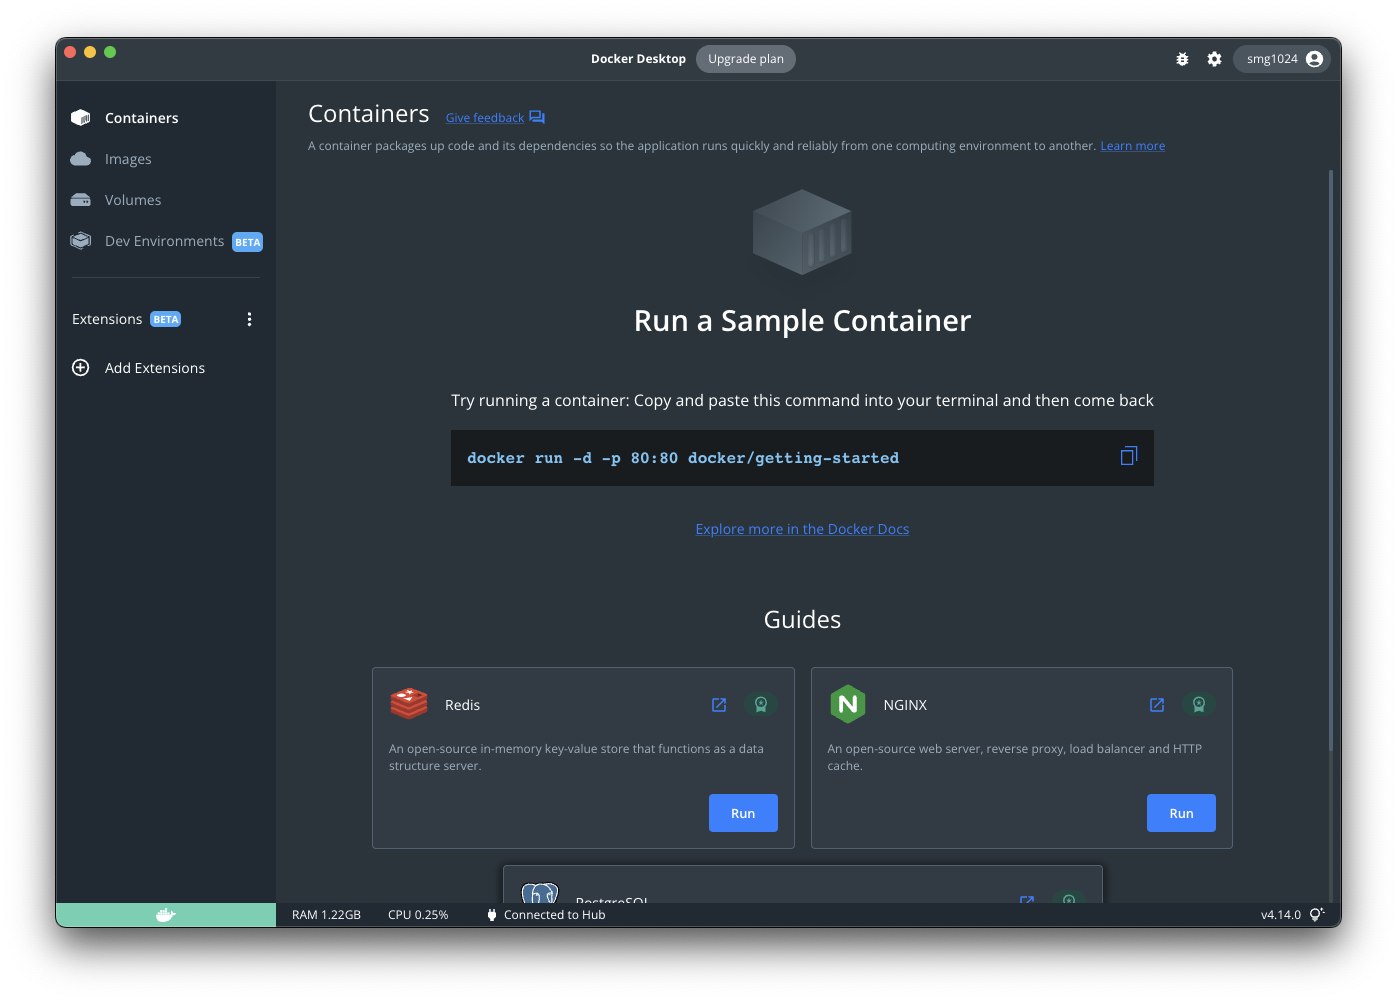Click the Volumes drive icon

coord(81,200)
